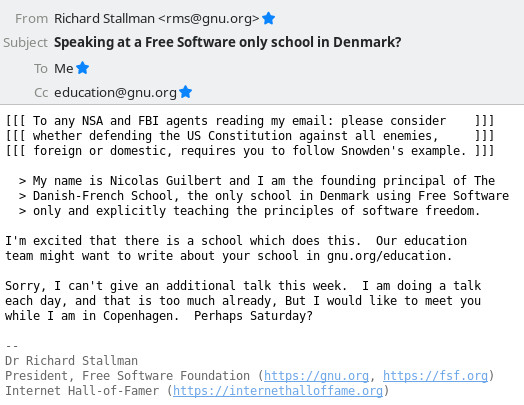Click the star next to Richard Stallman's address

pos(268,18)
